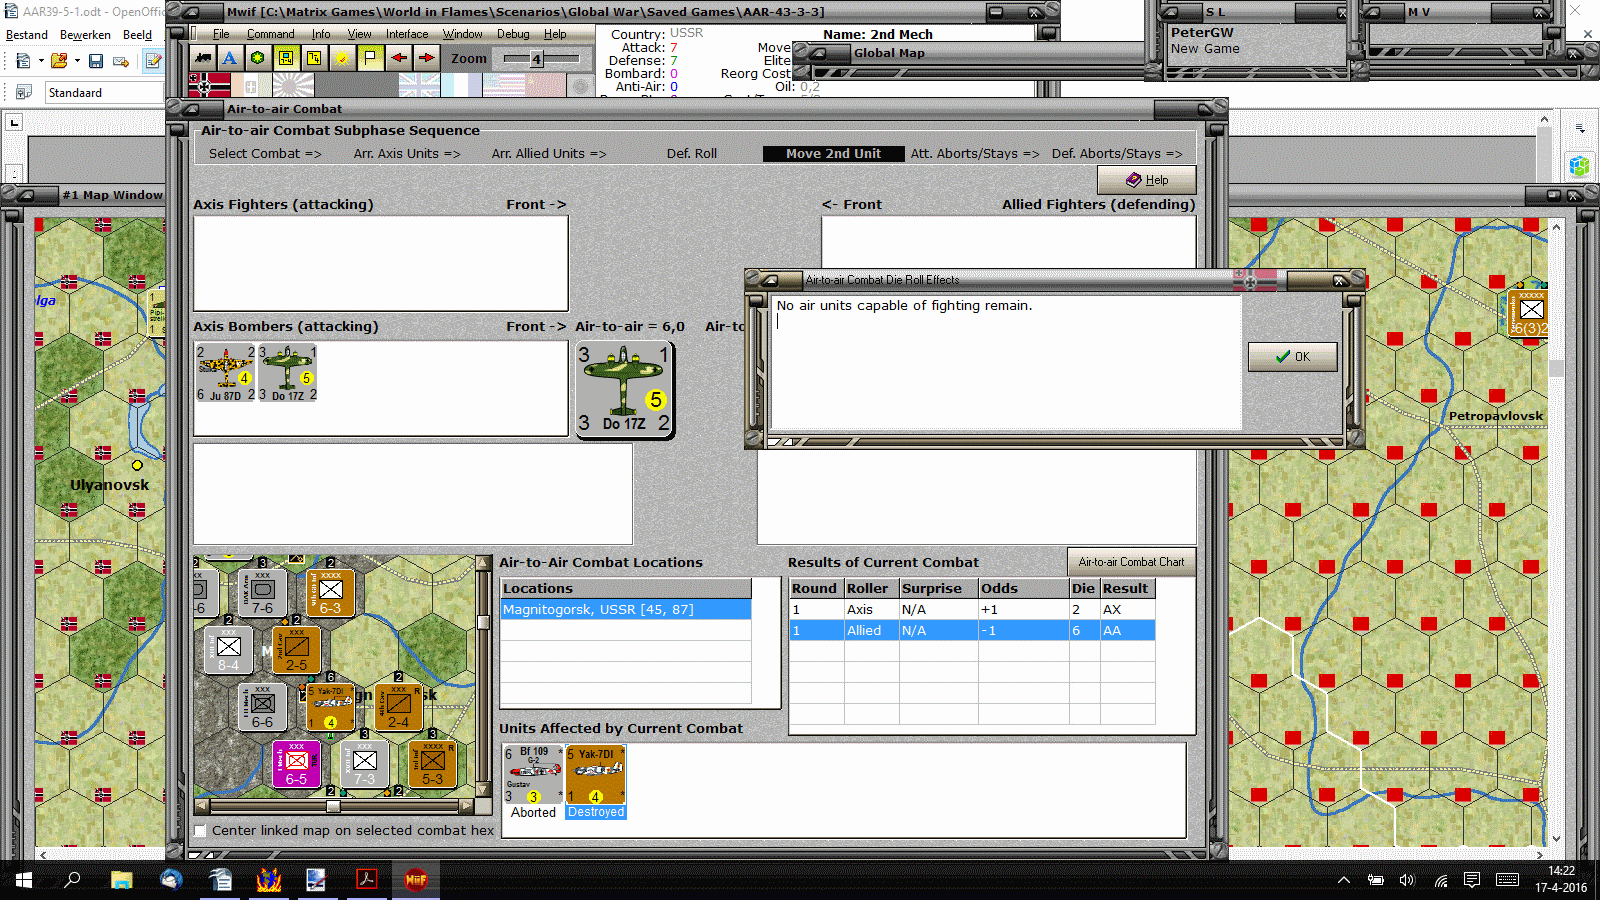Close the Air-to-air Combat Die Roll Effects dialog
1600x900 pixels.
point(1340,280)
